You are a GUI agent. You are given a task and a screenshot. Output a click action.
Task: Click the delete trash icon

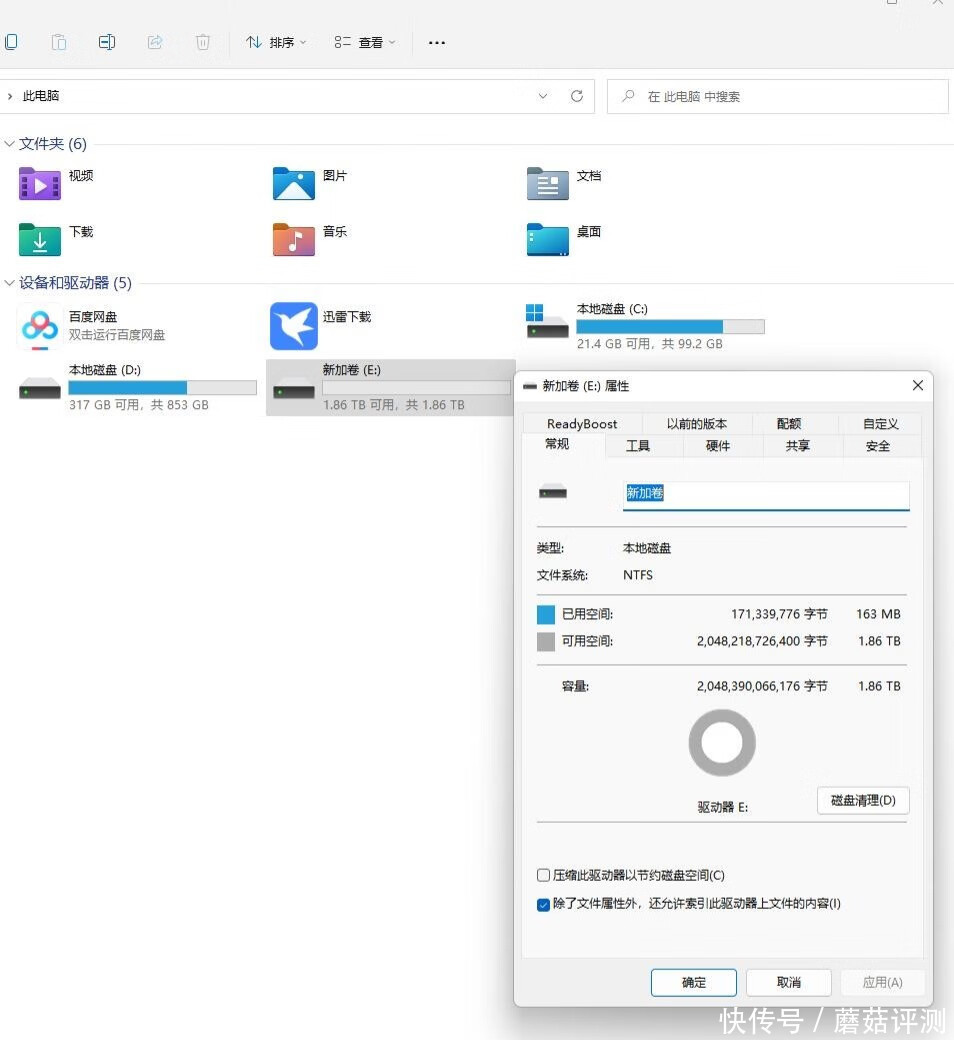coord(203,42)
